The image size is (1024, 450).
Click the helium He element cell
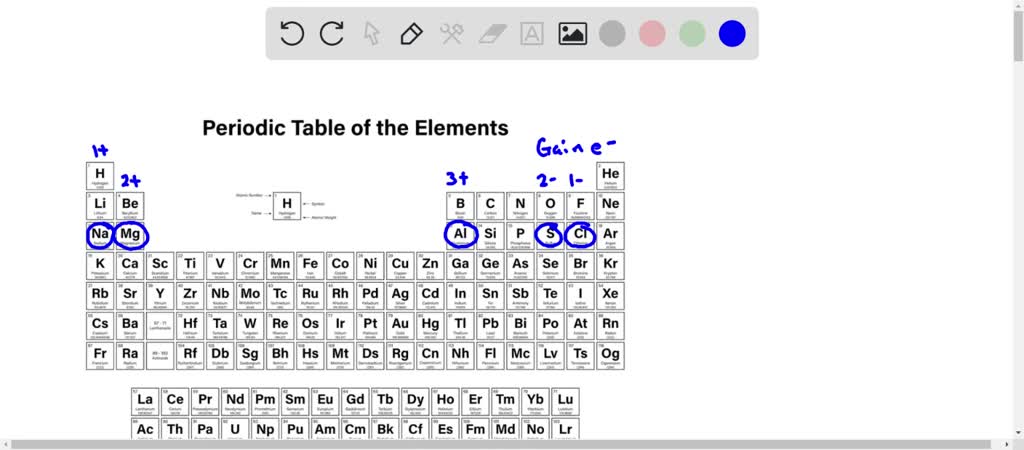pyautogui.click(x=610, y=176)
